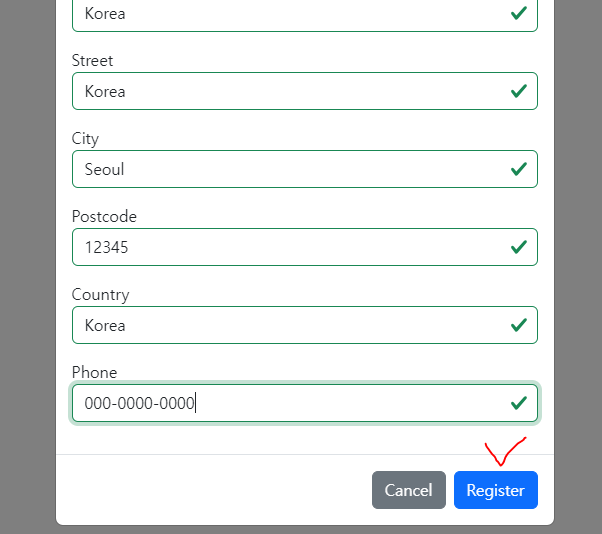The height and width of the screenshot is (534, 602).
Task: Click the Postcode label text
Action: (104, 217)
